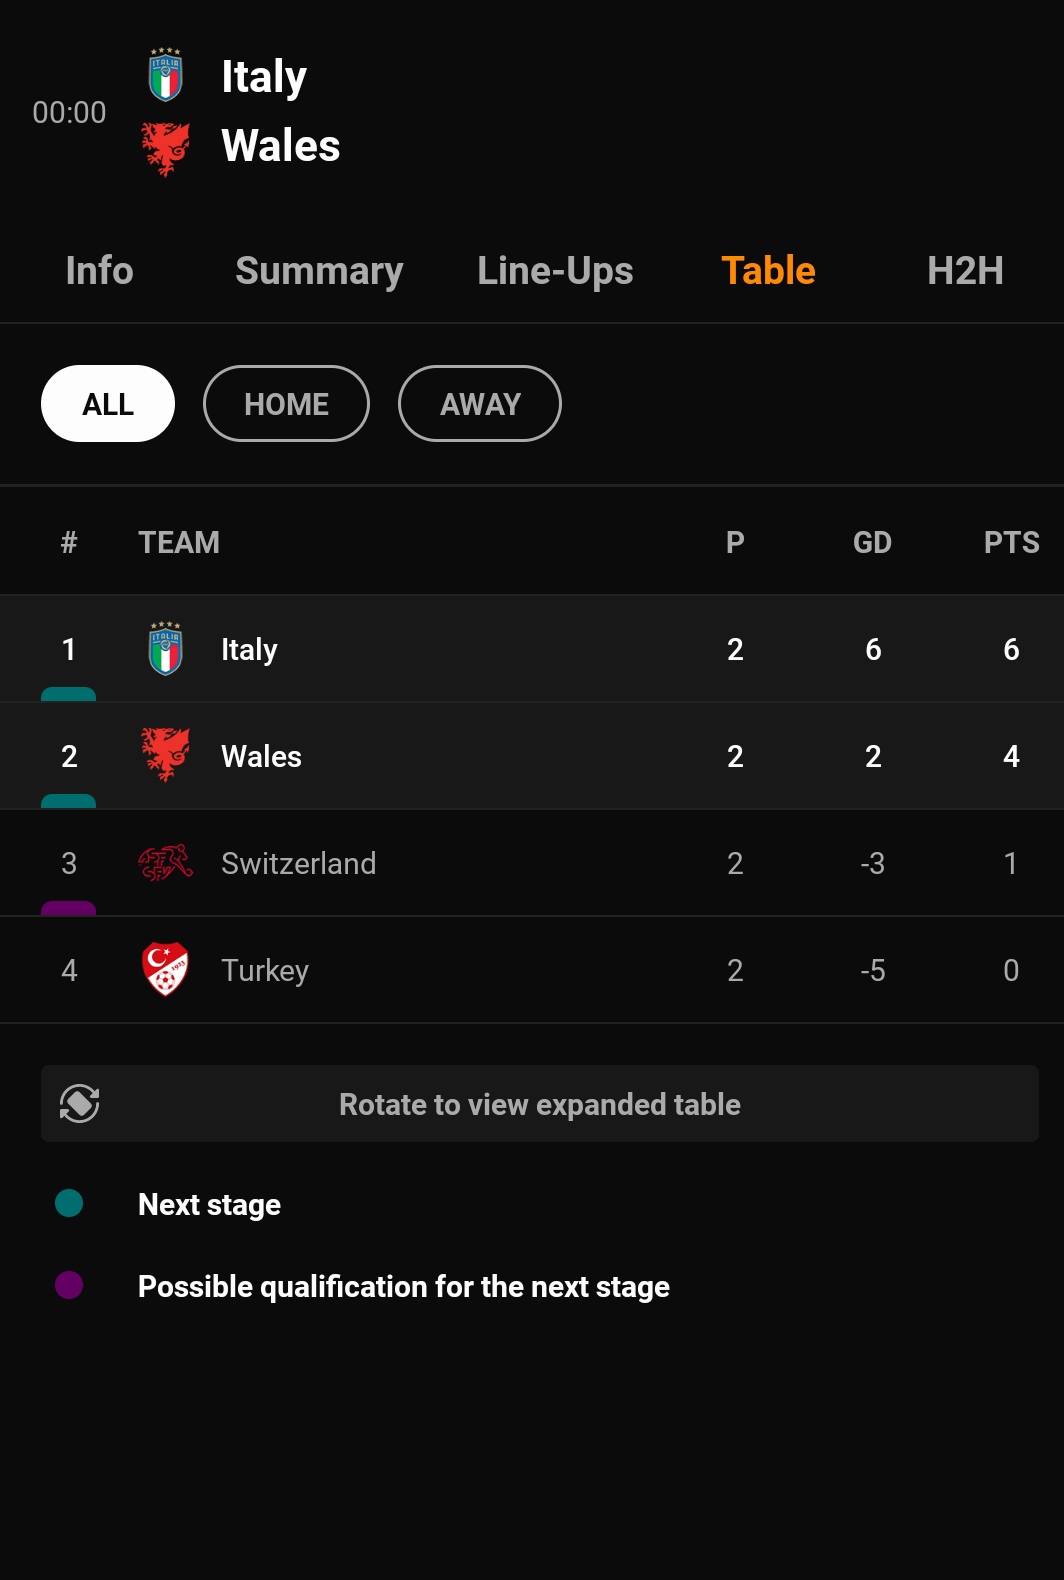
Task: Click the rotate screen icon
Action: (x=80, y=1103)
